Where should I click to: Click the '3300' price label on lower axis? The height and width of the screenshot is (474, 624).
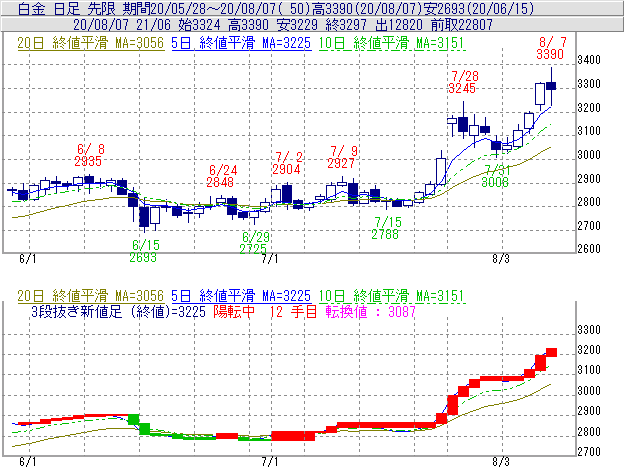(x=589, y=330)
